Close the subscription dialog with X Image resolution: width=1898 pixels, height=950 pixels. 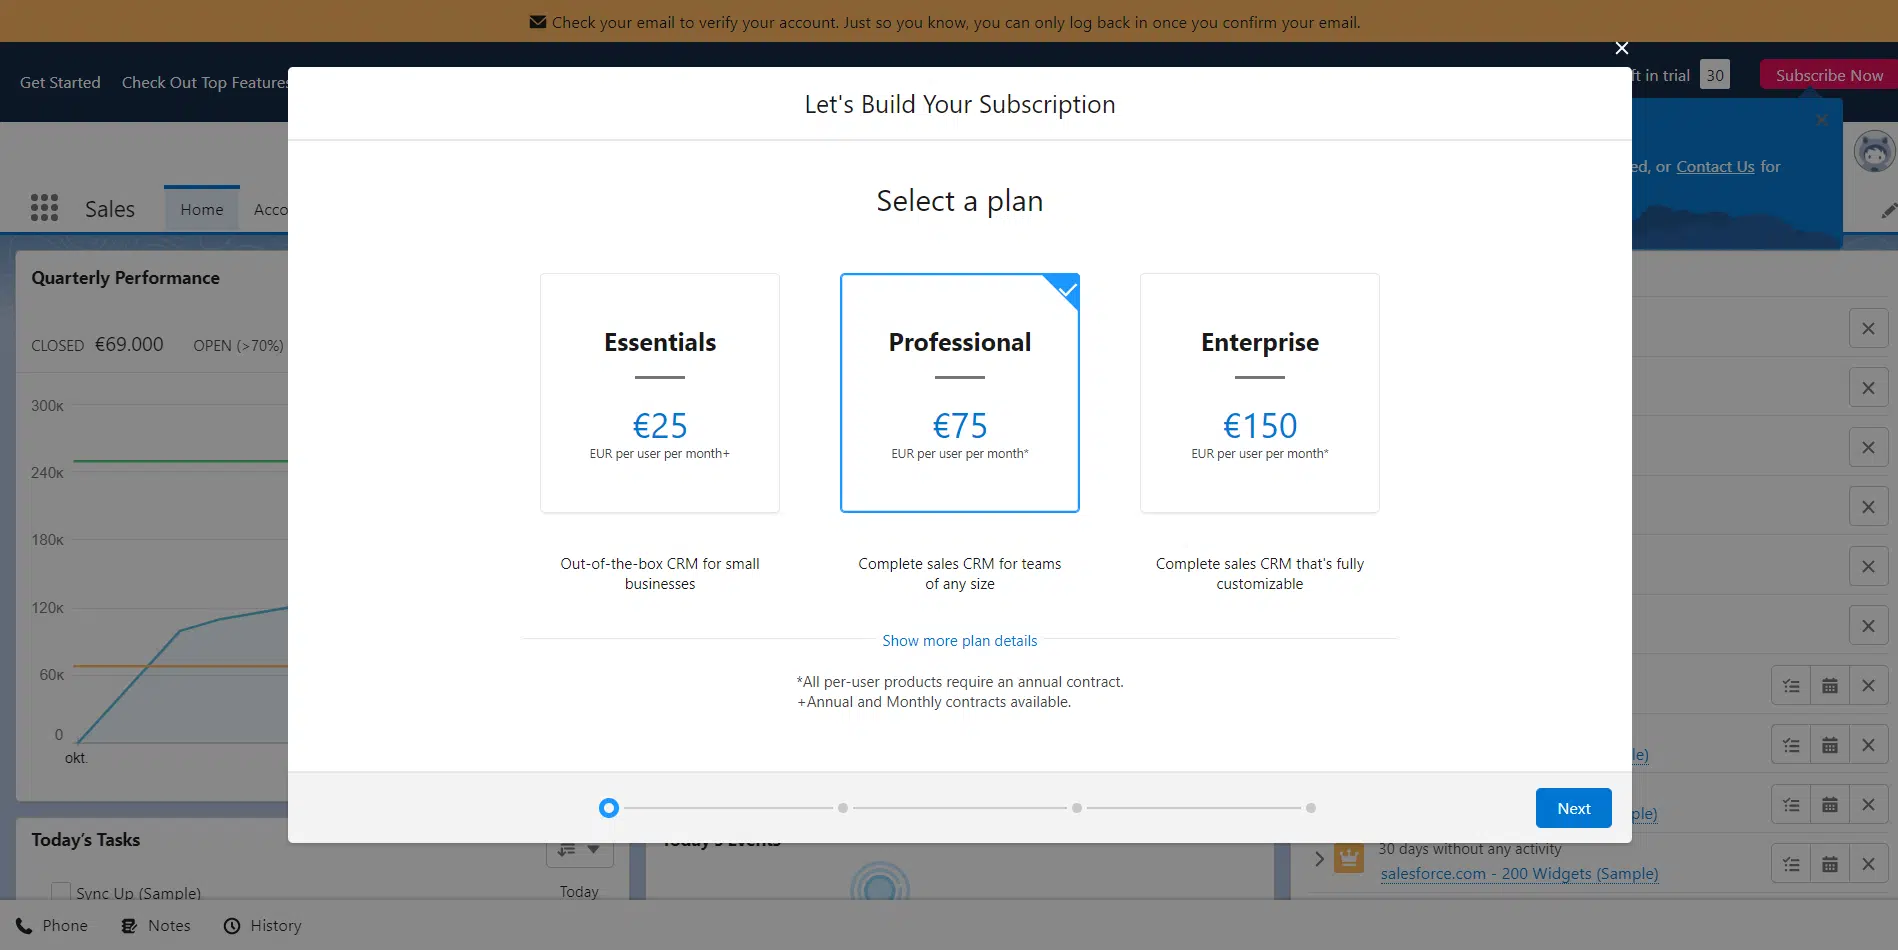(1622, 48)
